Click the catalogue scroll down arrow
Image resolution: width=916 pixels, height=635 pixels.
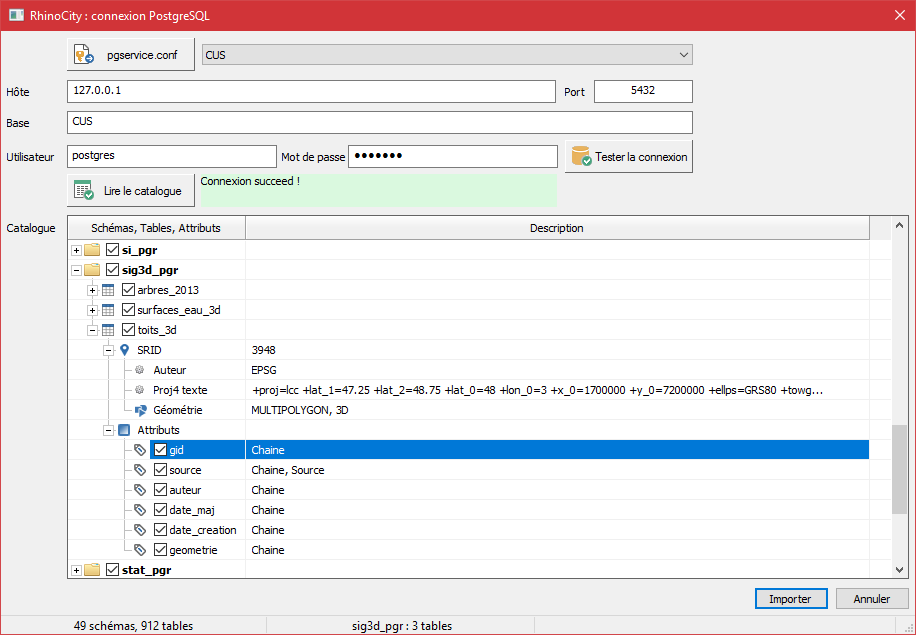coord(900,570)
